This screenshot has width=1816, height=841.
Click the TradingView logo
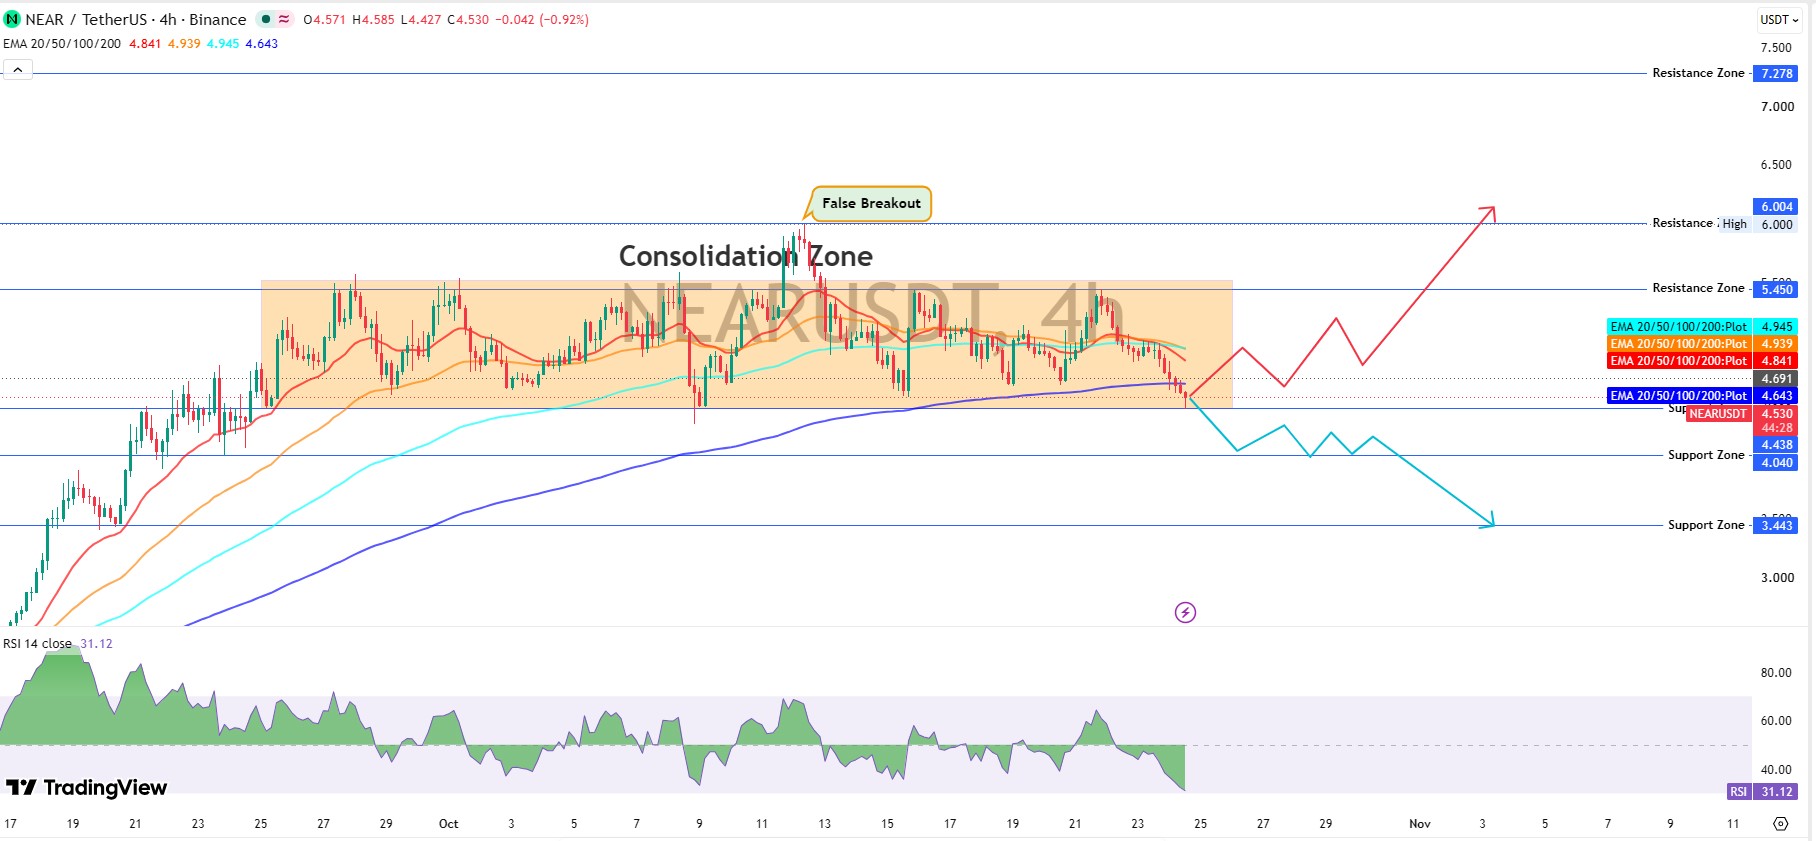[x=87, y=788]
